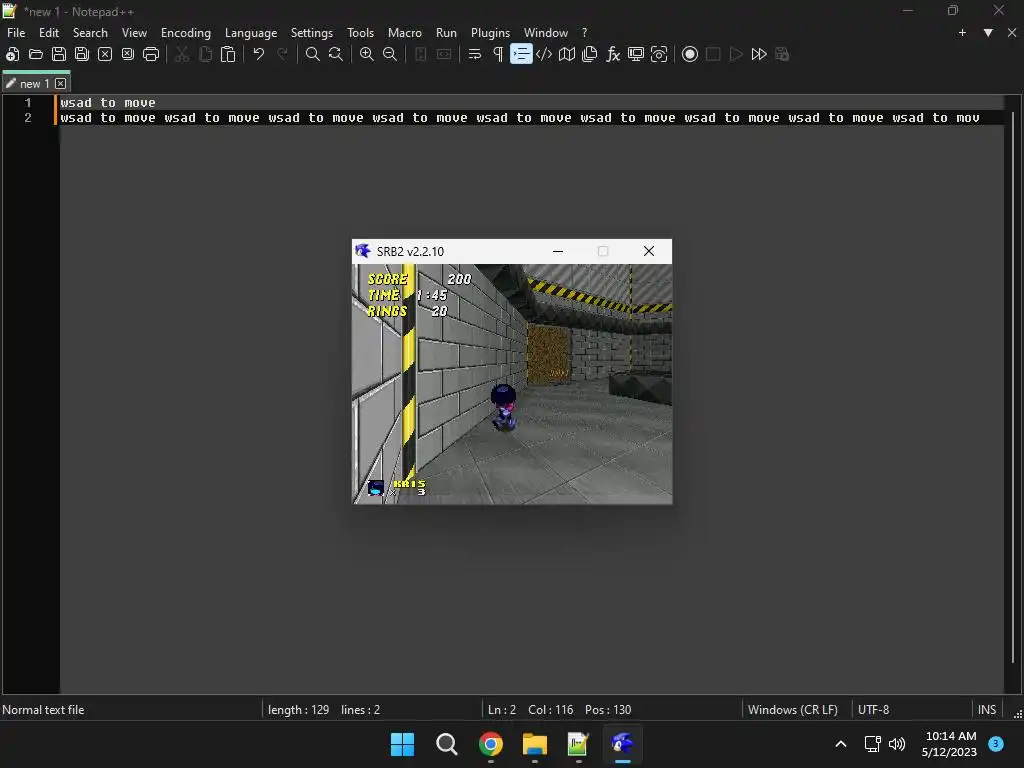The height and width of the screenshot is (768, 1024).
Task: Open the Language menu
Action: [x=251, y=33]
